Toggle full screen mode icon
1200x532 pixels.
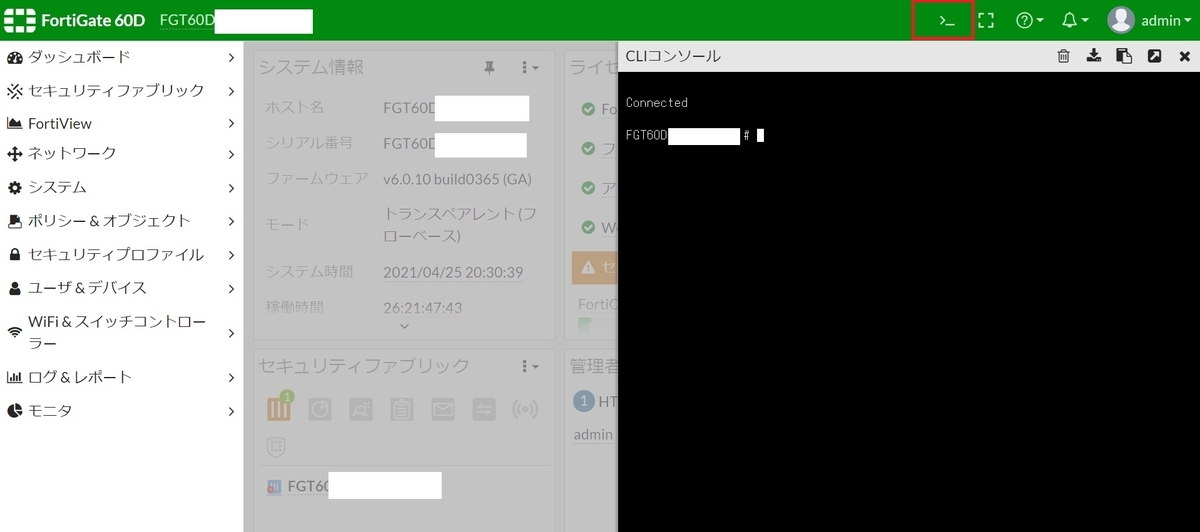point(986,20)
